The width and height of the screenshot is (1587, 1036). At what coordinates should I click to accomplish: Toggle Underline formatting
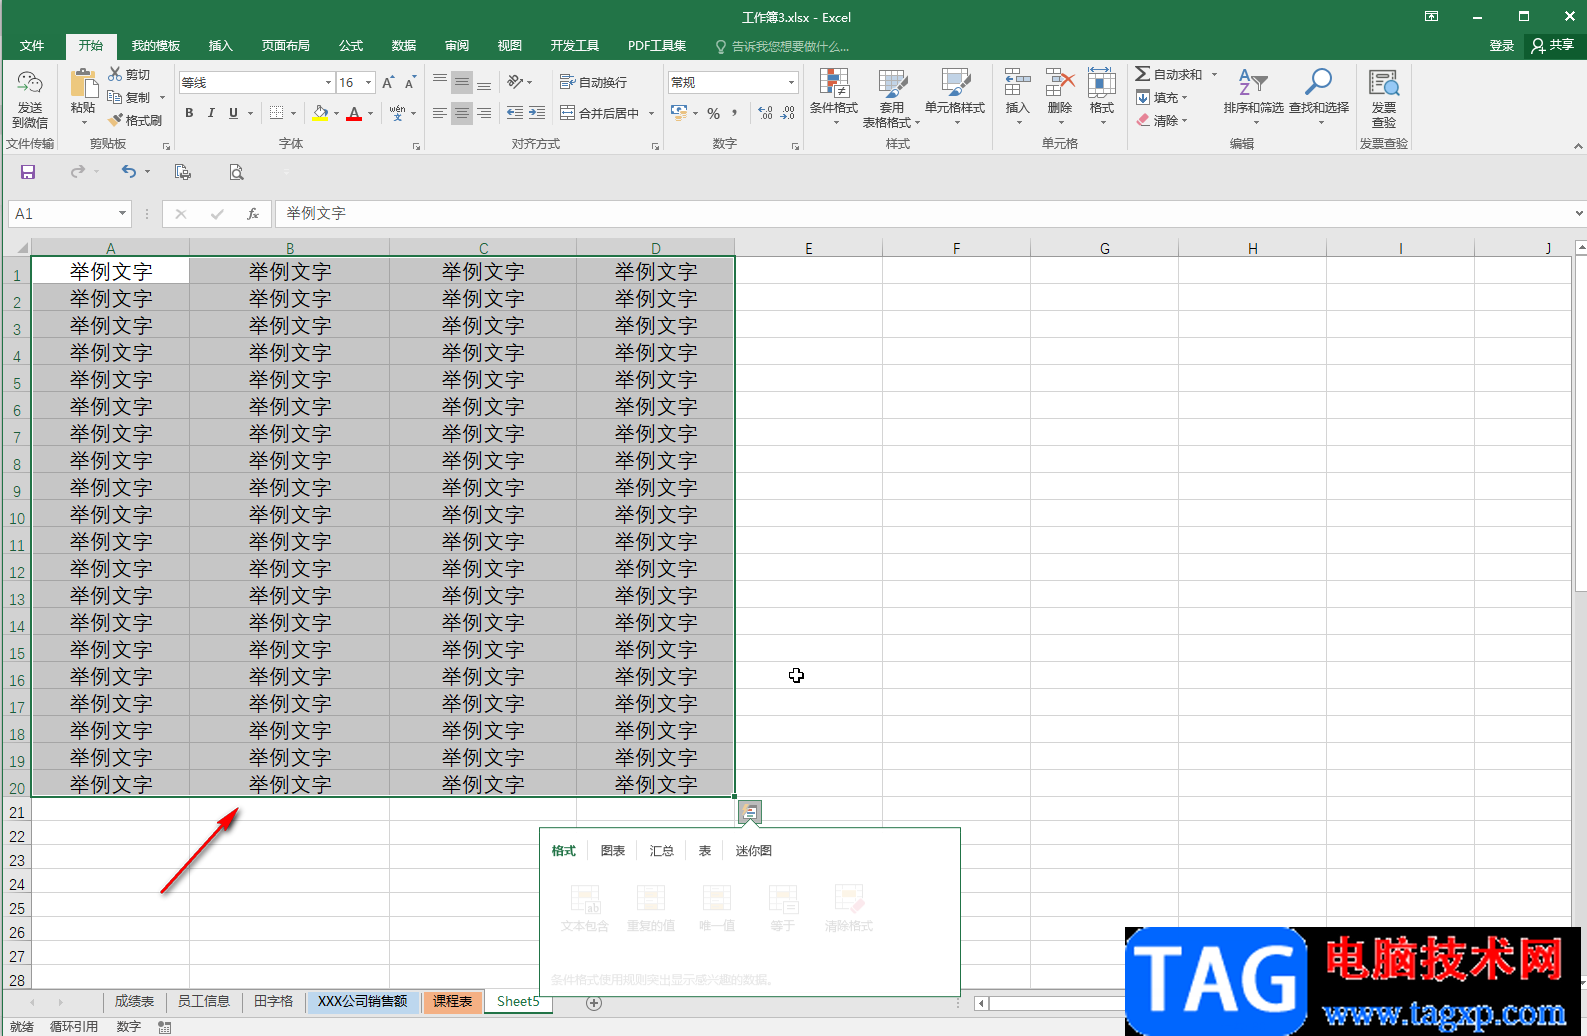point(233,113)
